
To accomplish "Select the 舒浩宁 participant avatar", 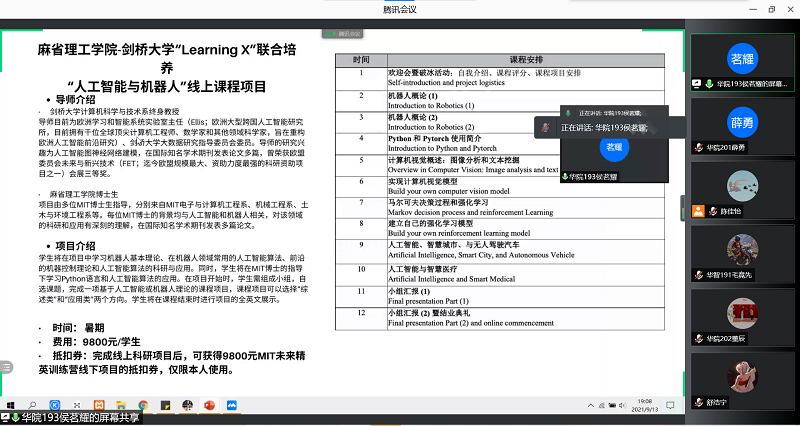I will [x=742, y=377].
